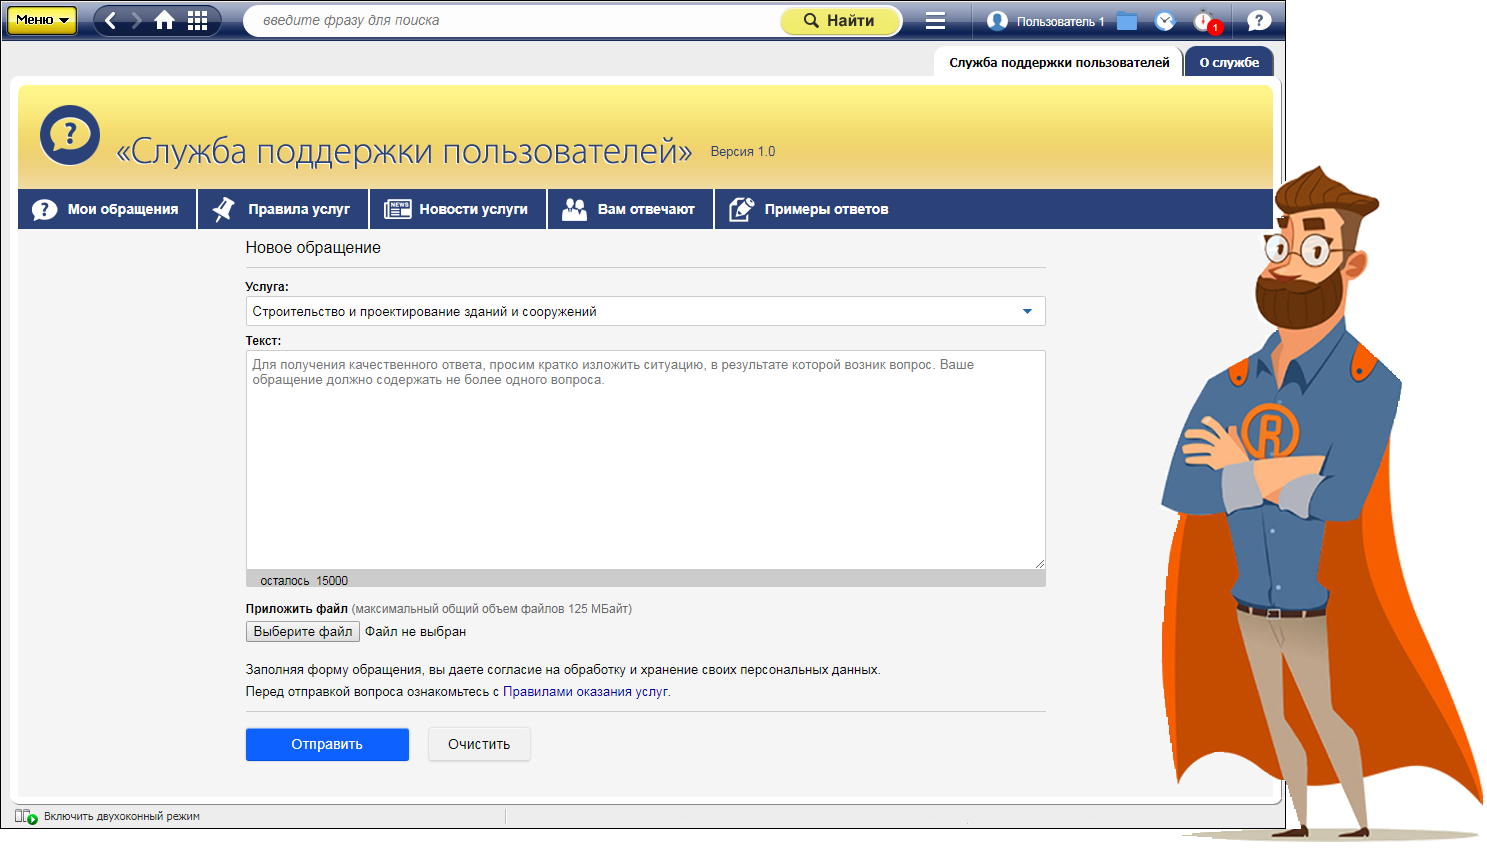The width and height of the screenshot is (1487, 852).
Task: Open Новости услуги section
Action: click(x=458, y=209)
